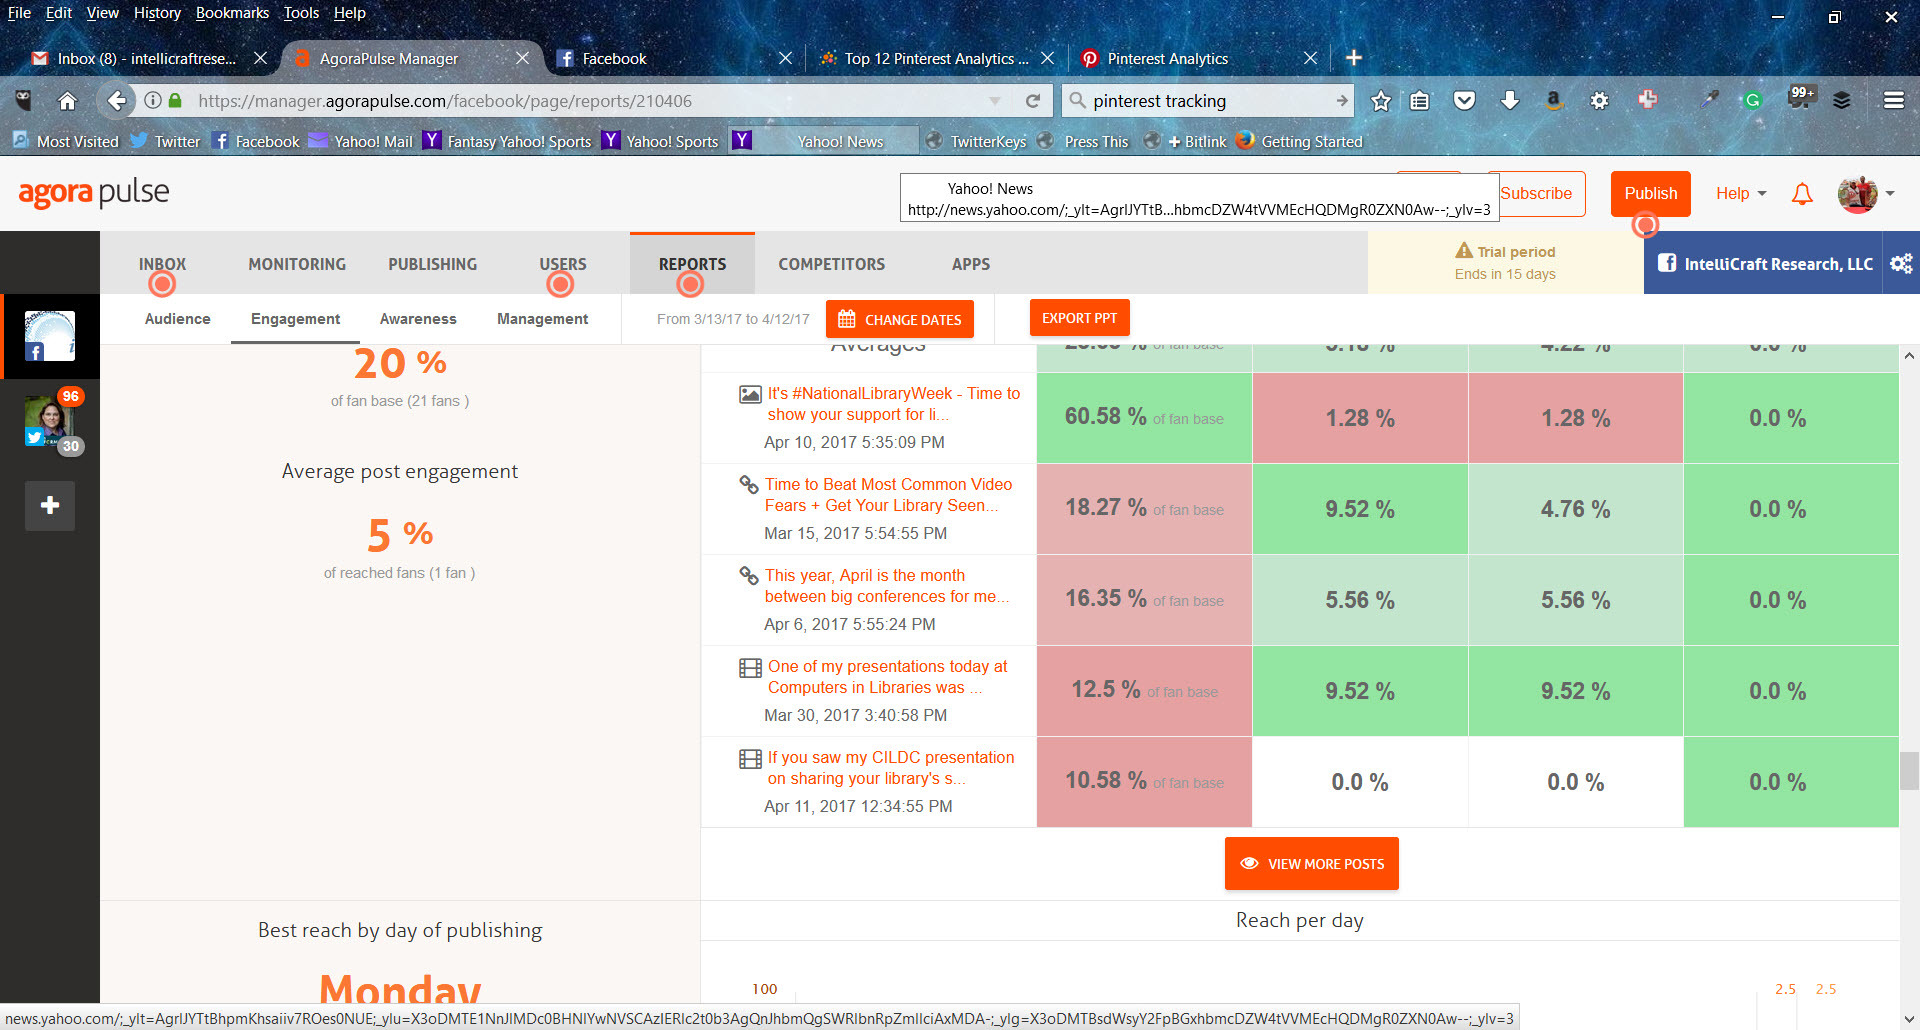Open the History menu

[157, 13]
